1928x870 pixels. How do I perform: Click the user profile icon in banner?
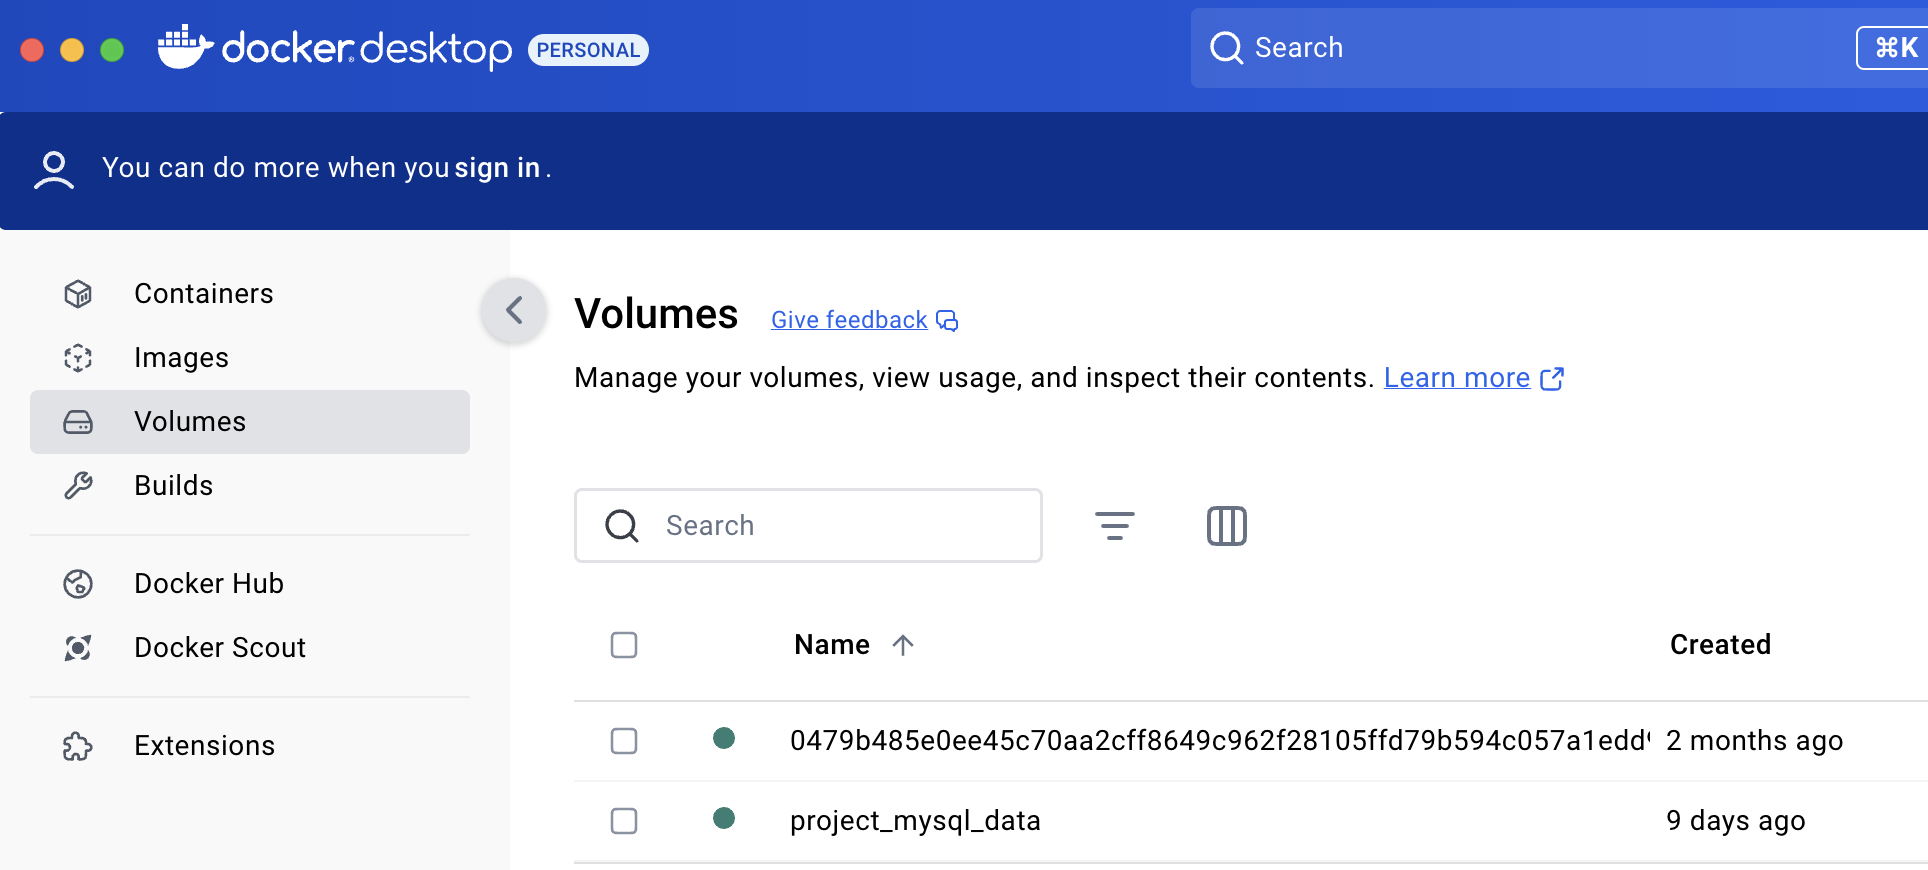point(54,170)
